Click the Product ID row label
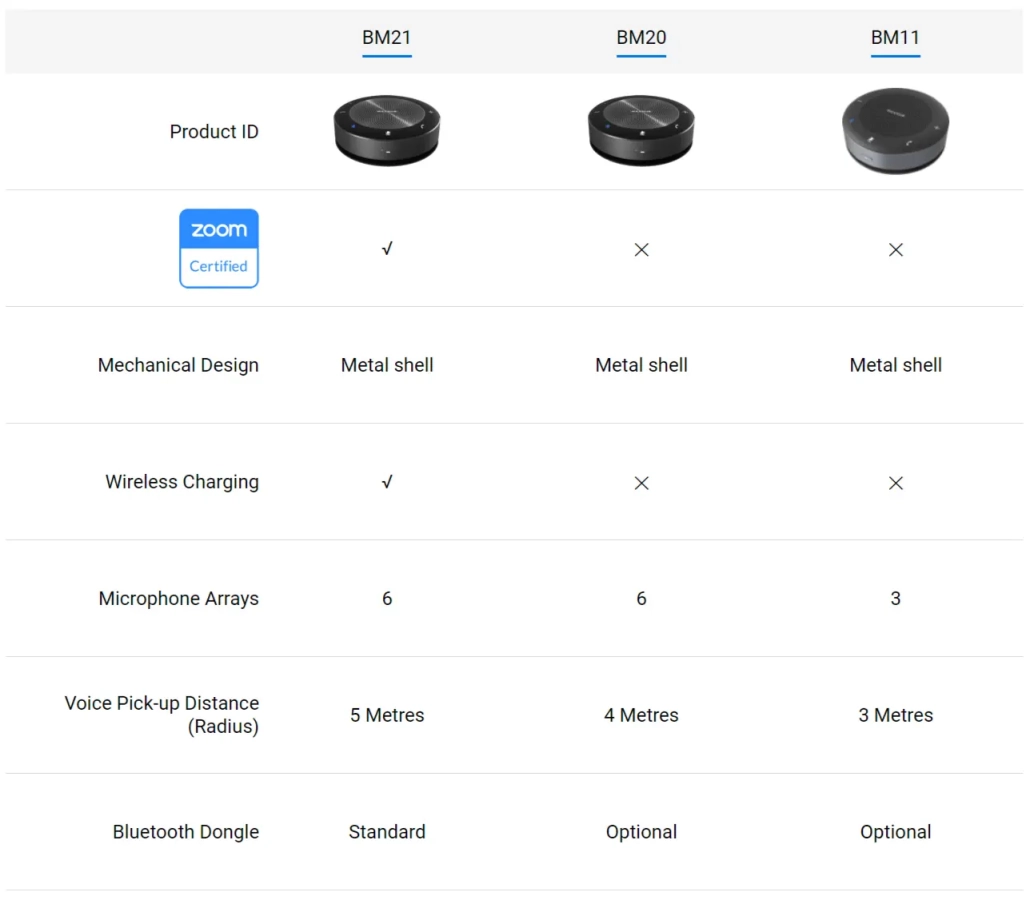This screenshot has height=908, width=1030. pyautogui.click(x=214, y=132)
